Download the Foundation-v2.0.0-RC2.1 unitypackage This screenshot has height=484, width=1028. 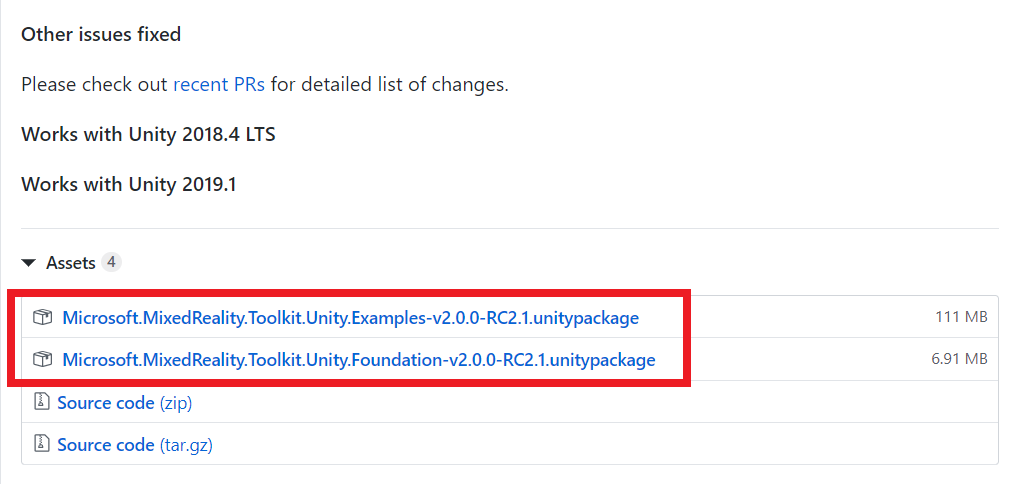(359, 360)
